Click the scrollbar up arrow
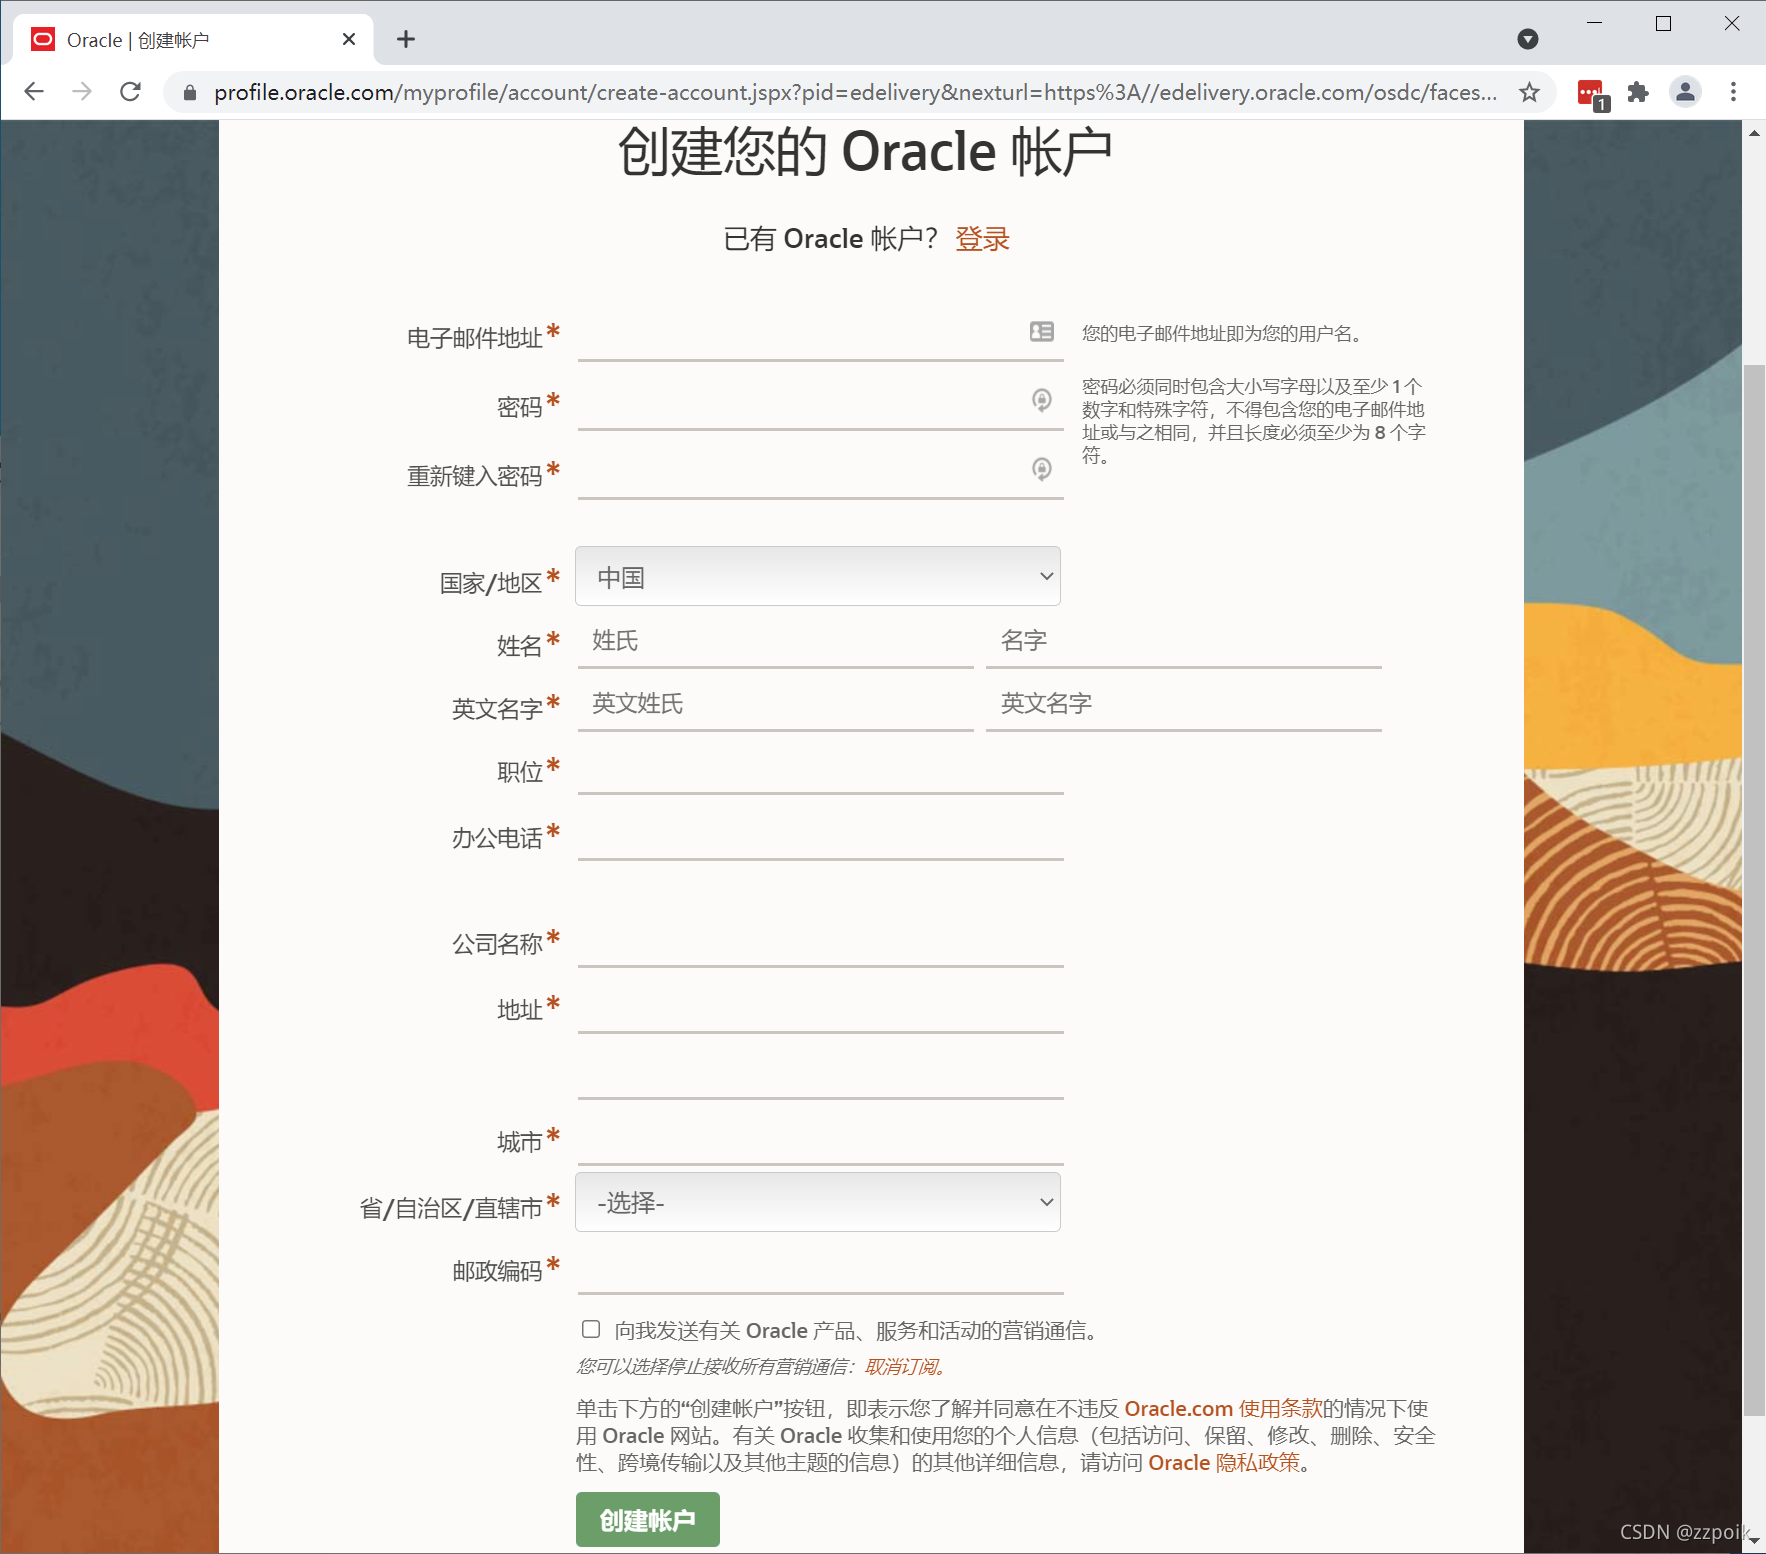Screen dimensions: 1766x1554 click(x=1754, y=132)
